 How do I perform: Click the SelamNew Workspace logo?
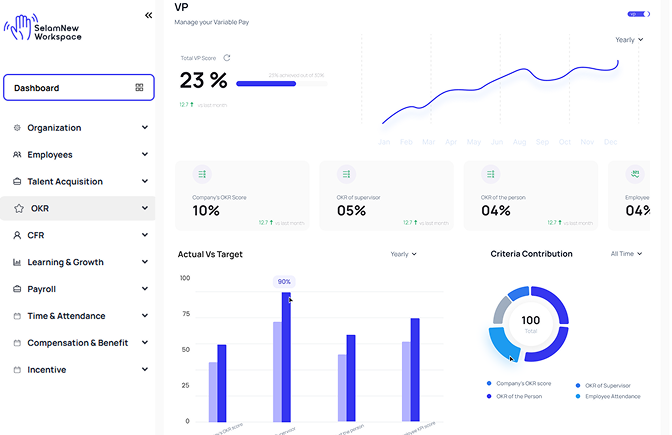coord(45,29)
